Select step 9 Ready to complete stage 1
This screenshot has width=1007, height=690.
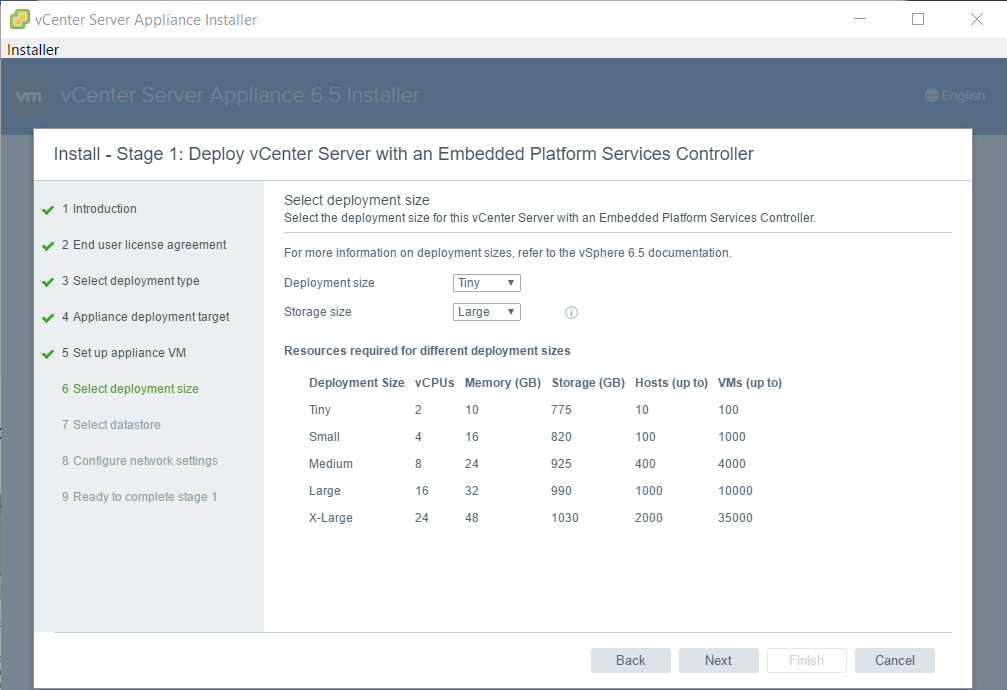[x=139, y=497]
